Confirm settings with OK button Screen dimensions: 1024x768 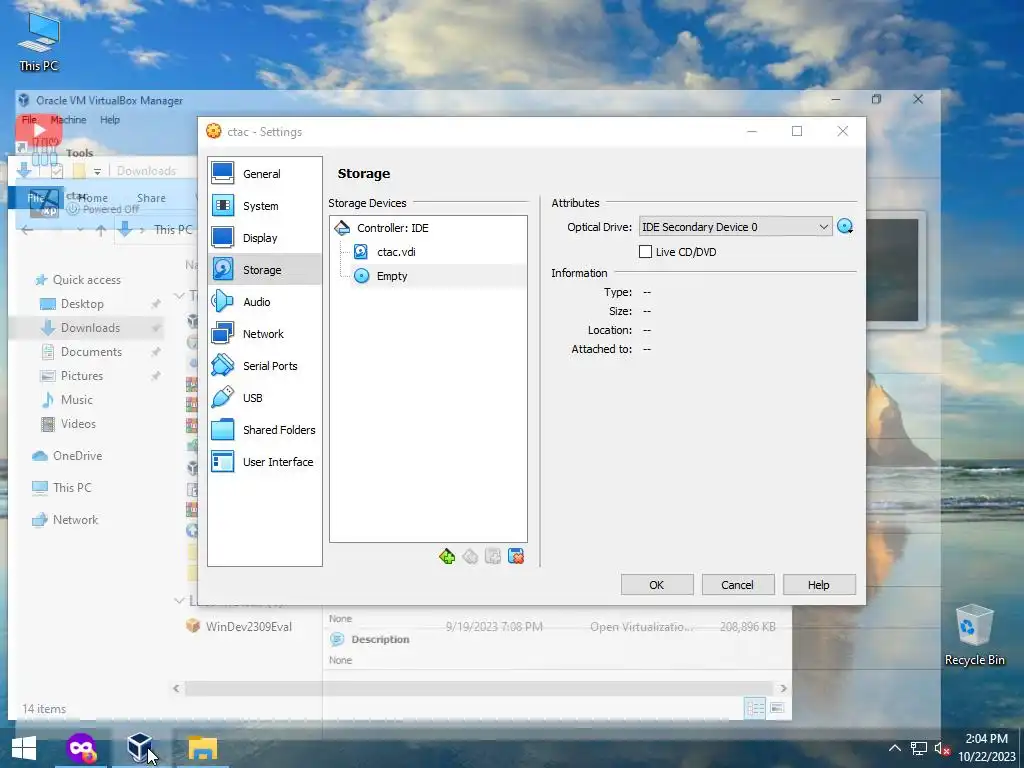point(657,585)
